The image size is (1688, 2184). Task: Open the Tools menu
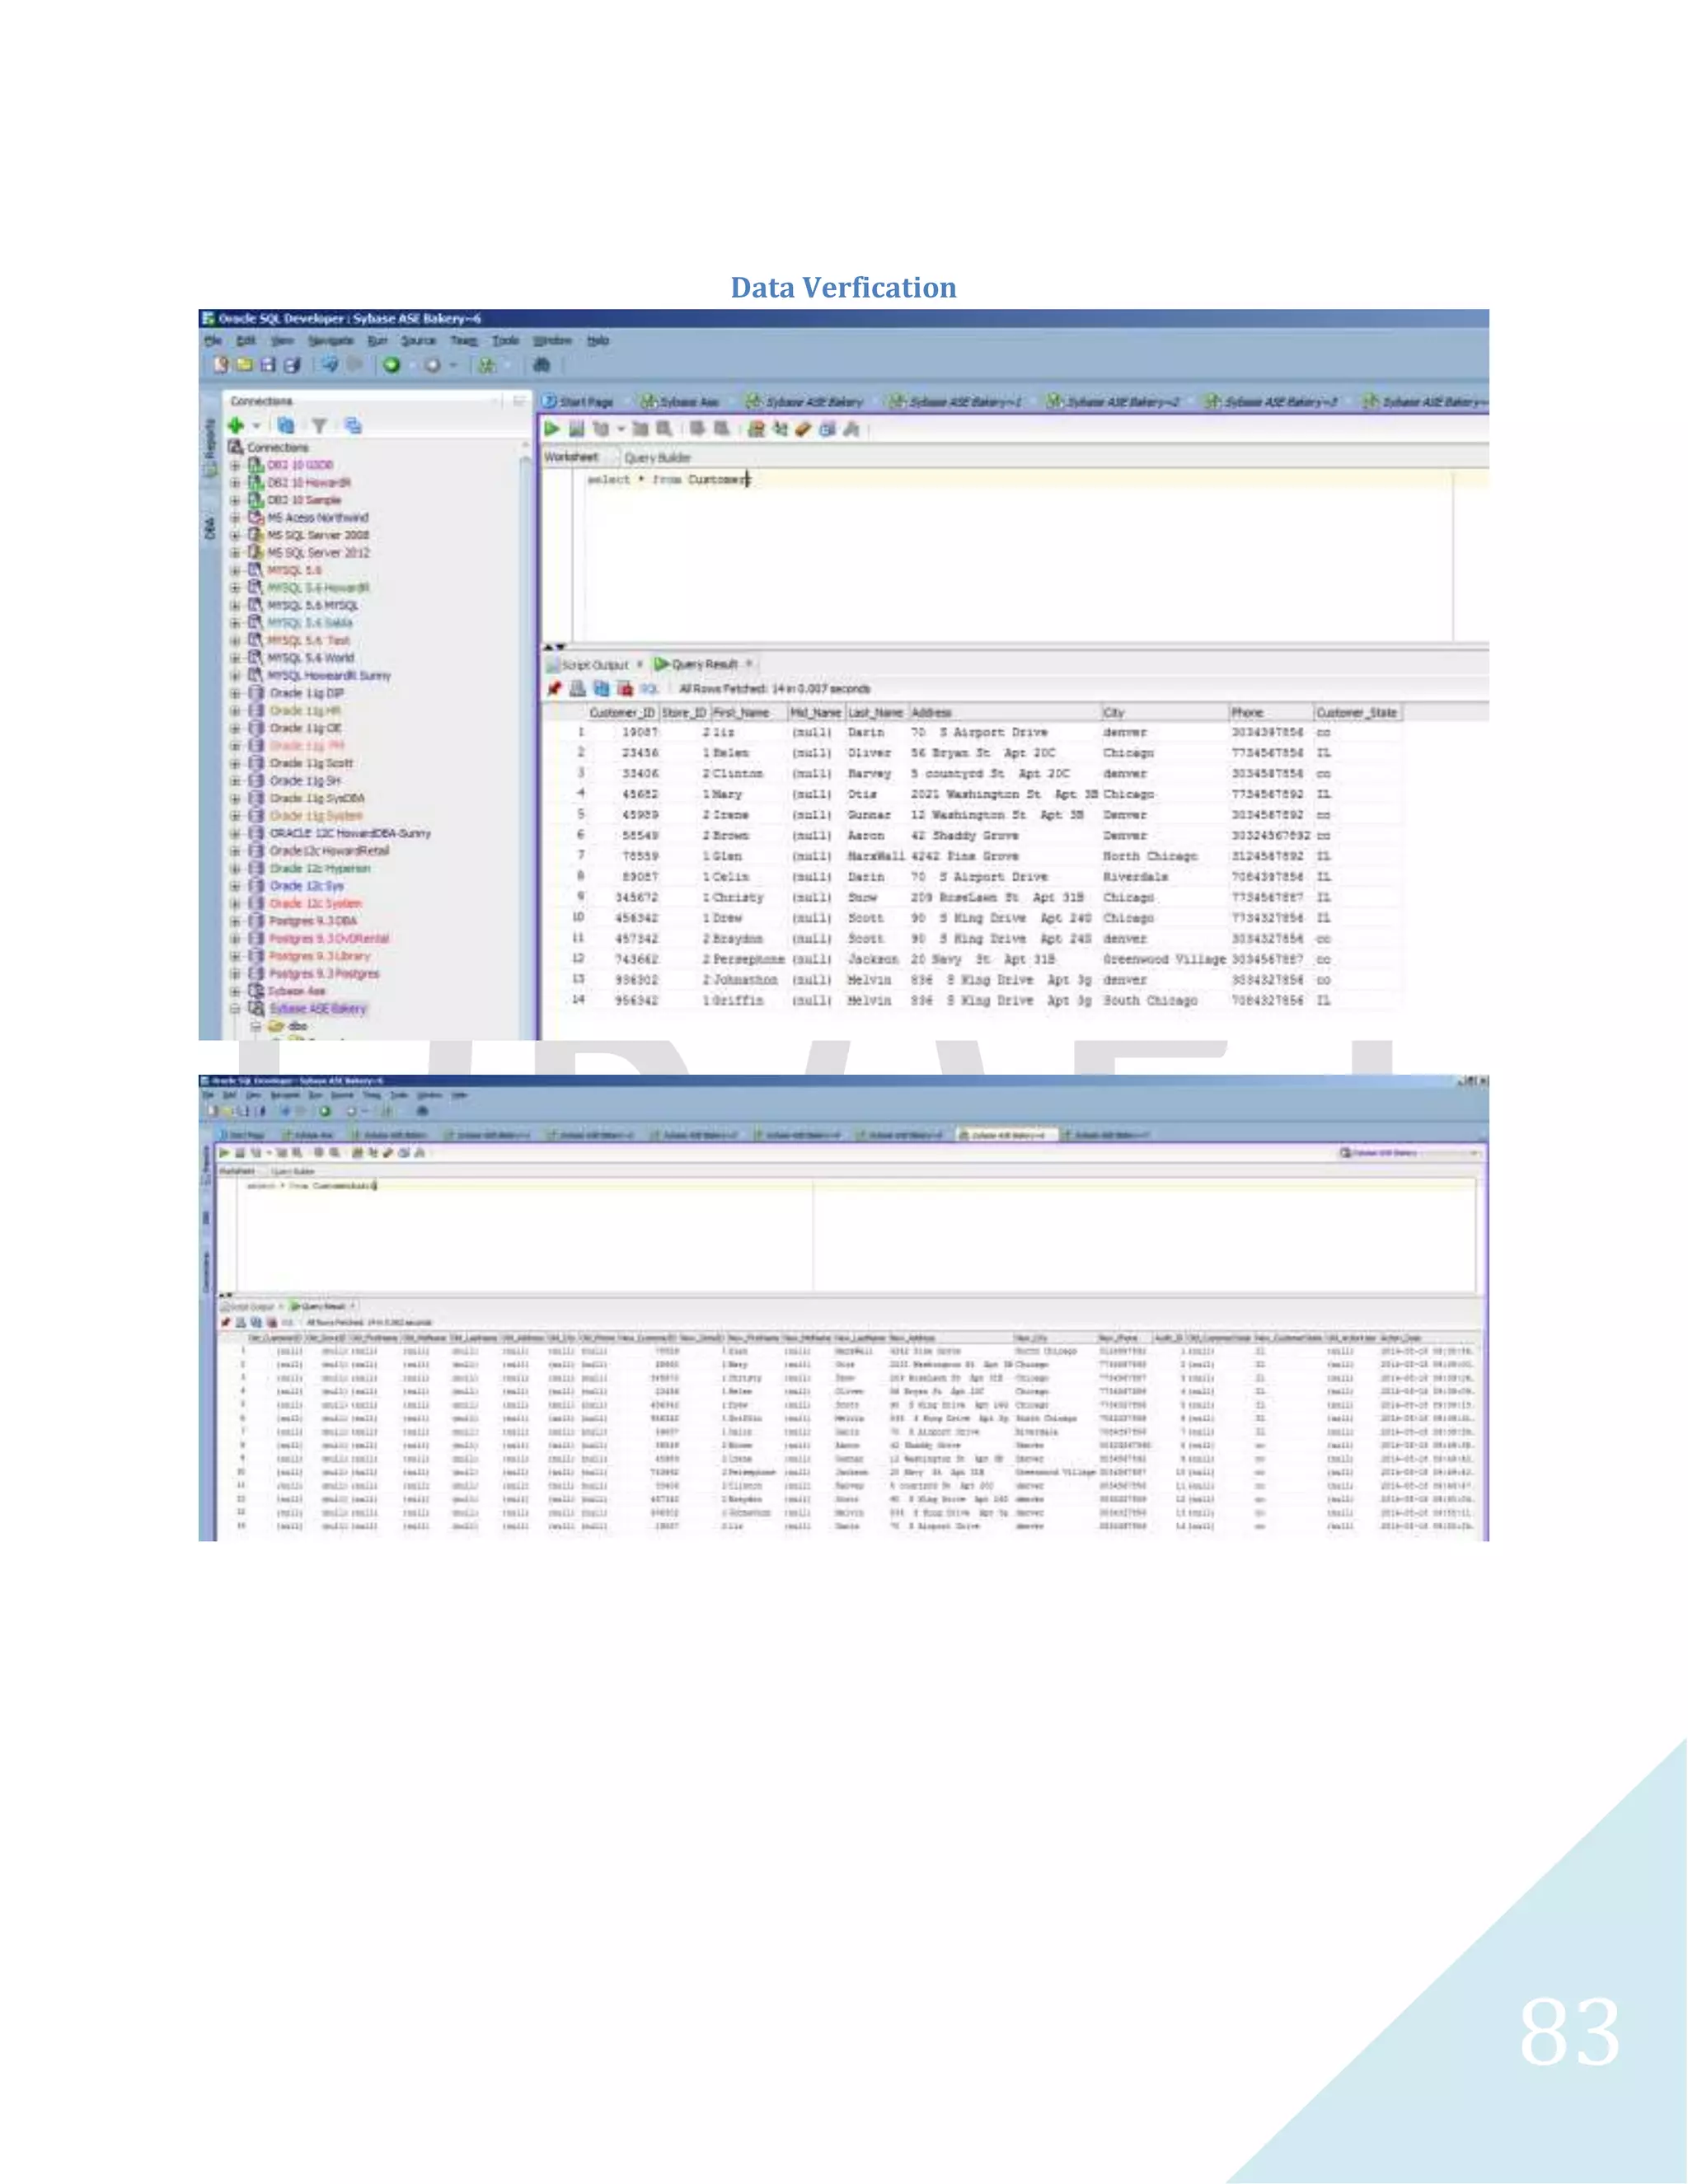505,341
